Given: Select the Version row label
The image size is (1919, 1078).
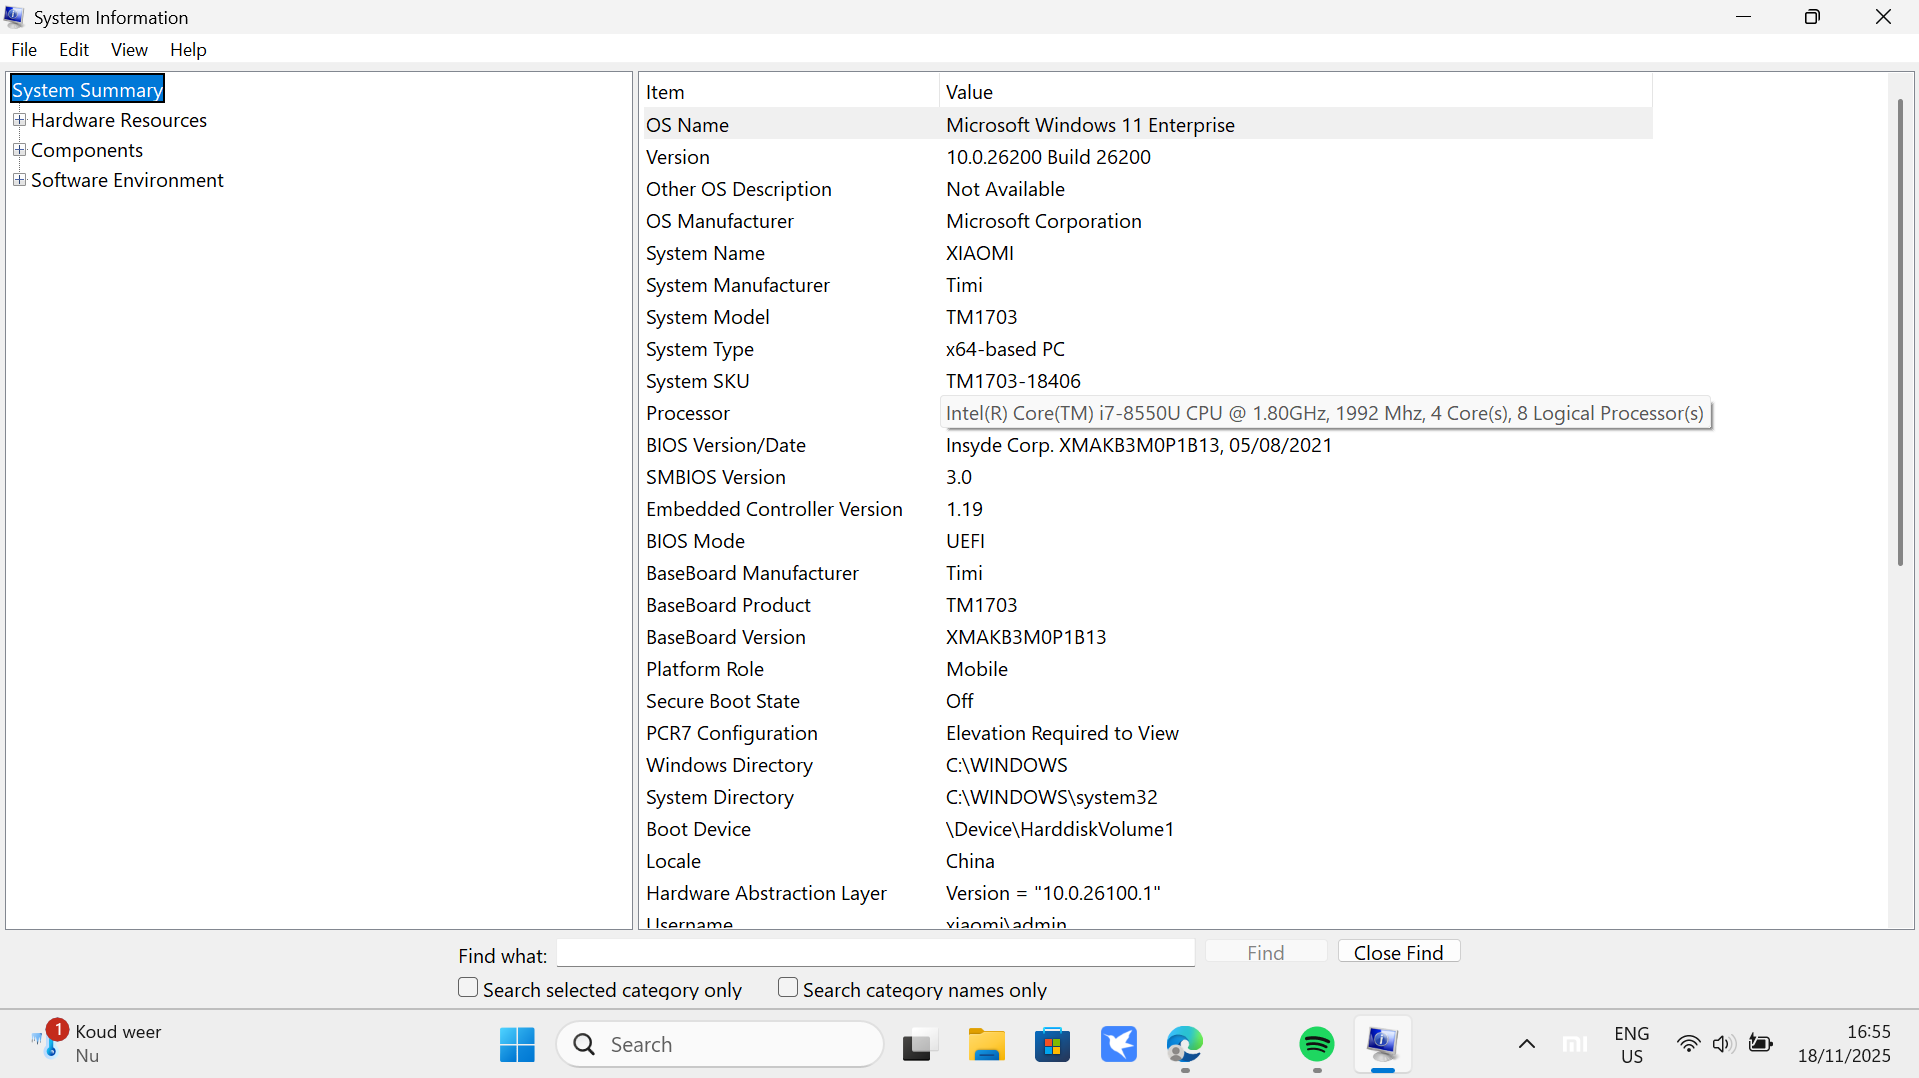Looking at the screenshot, I should pyautogui.click(x=678, y=157).
